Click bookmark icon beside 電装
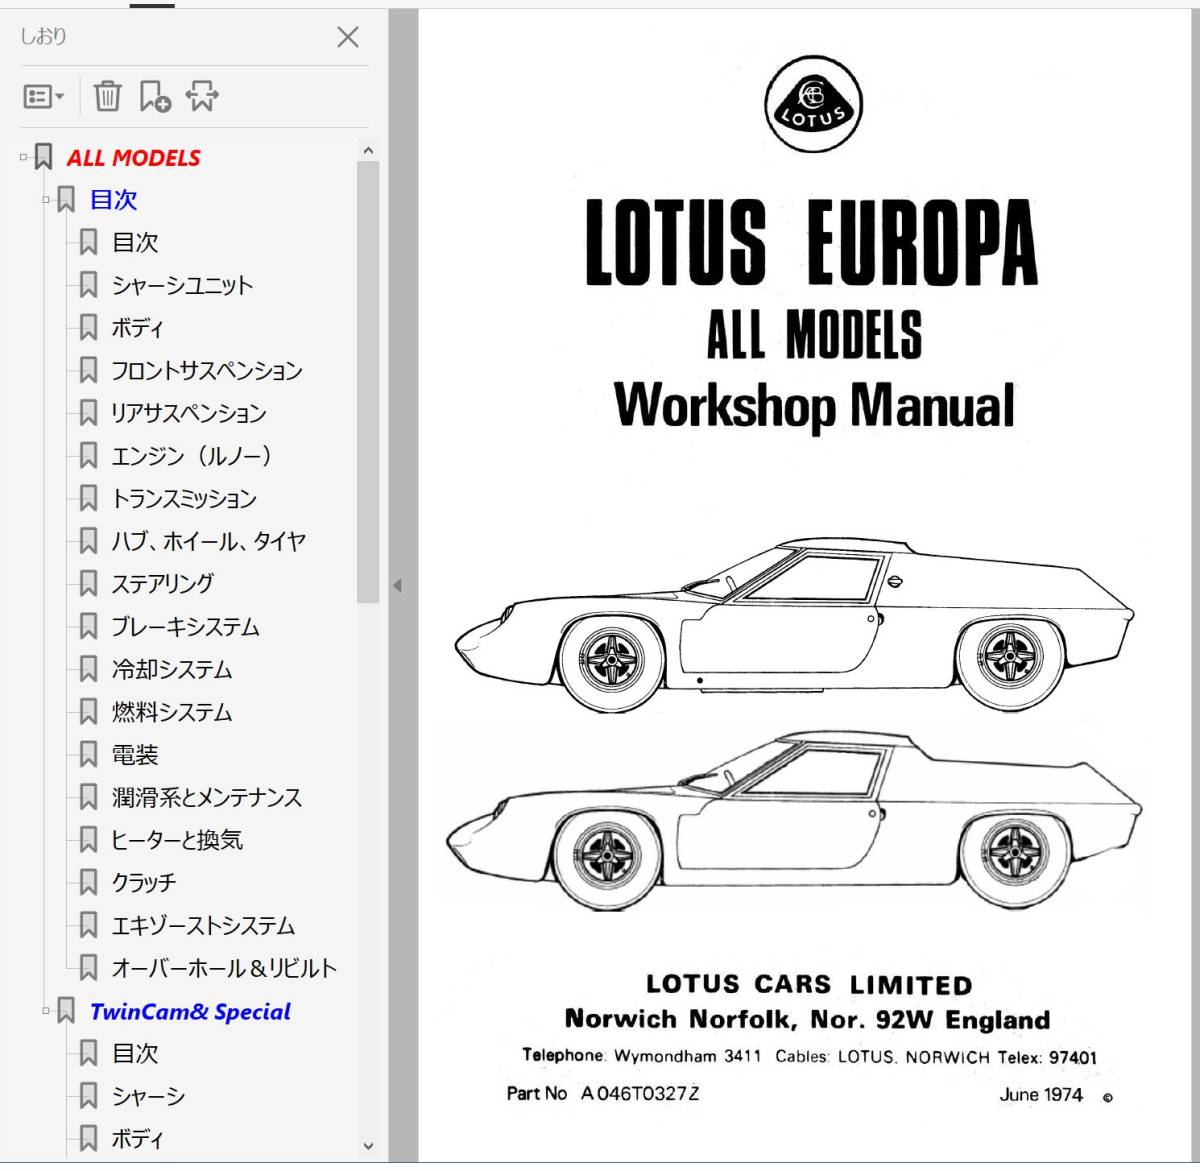Image resolution: width=1200 pixels, height=1171 pixels. click(88, 755)
